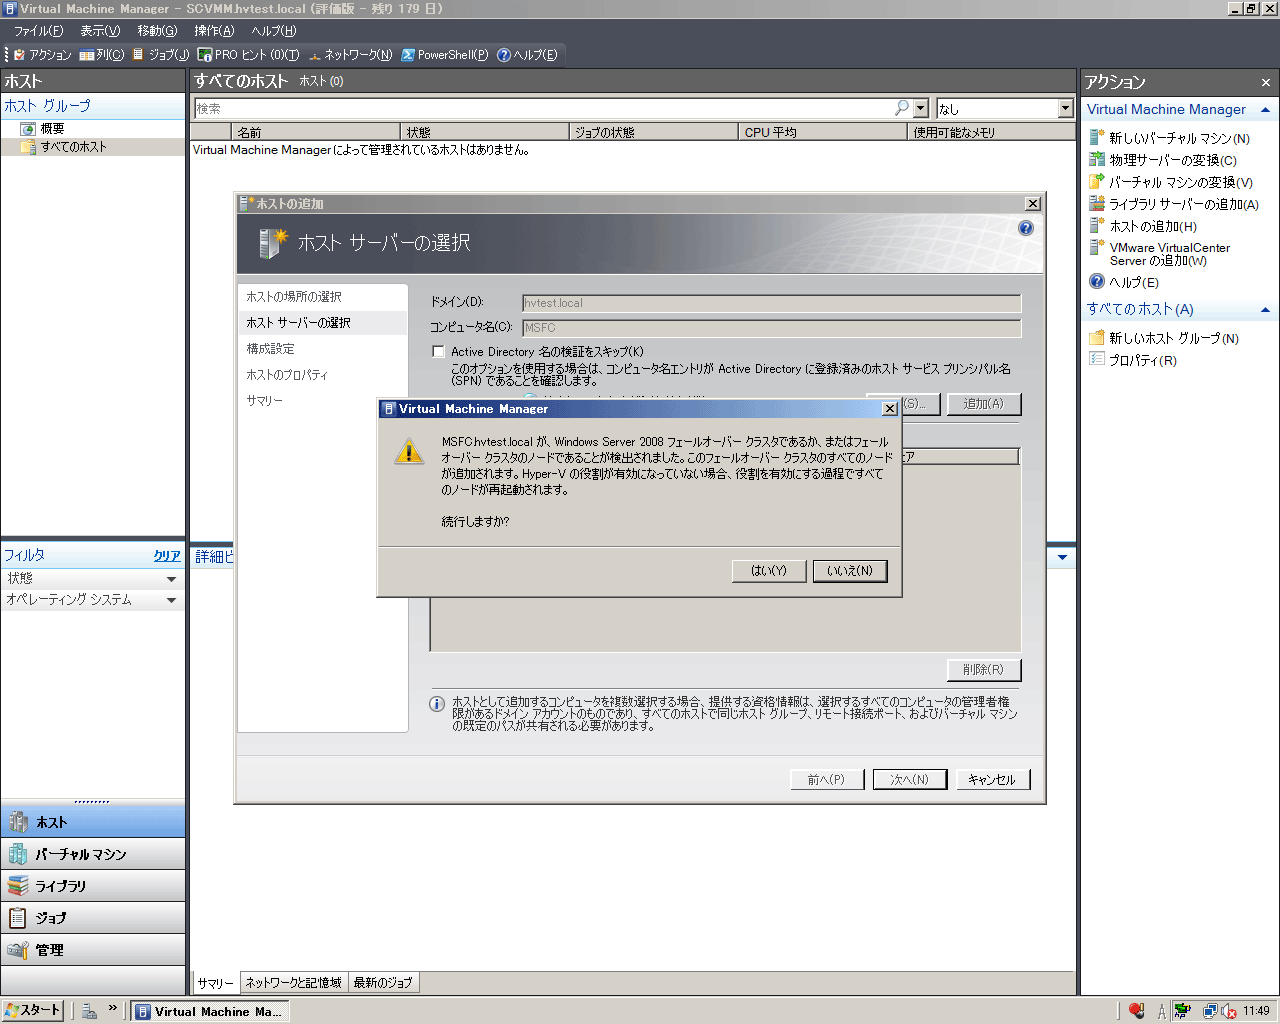Select the ネットワークと記憶域 tab
Image resolution: width=1280 pixels, height=1024 pixels.
click(x=294, y=983)
